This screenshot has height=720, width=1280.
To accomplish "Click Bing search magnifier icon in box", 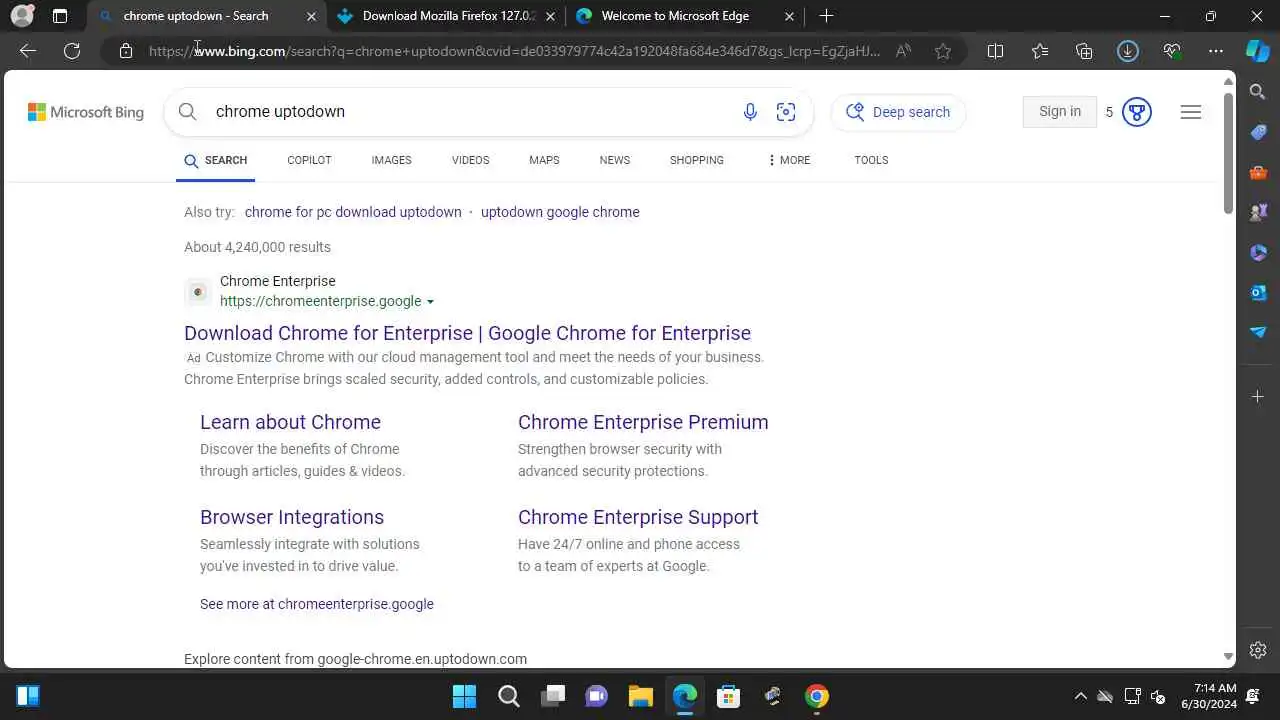I will [x=187, y=112].
